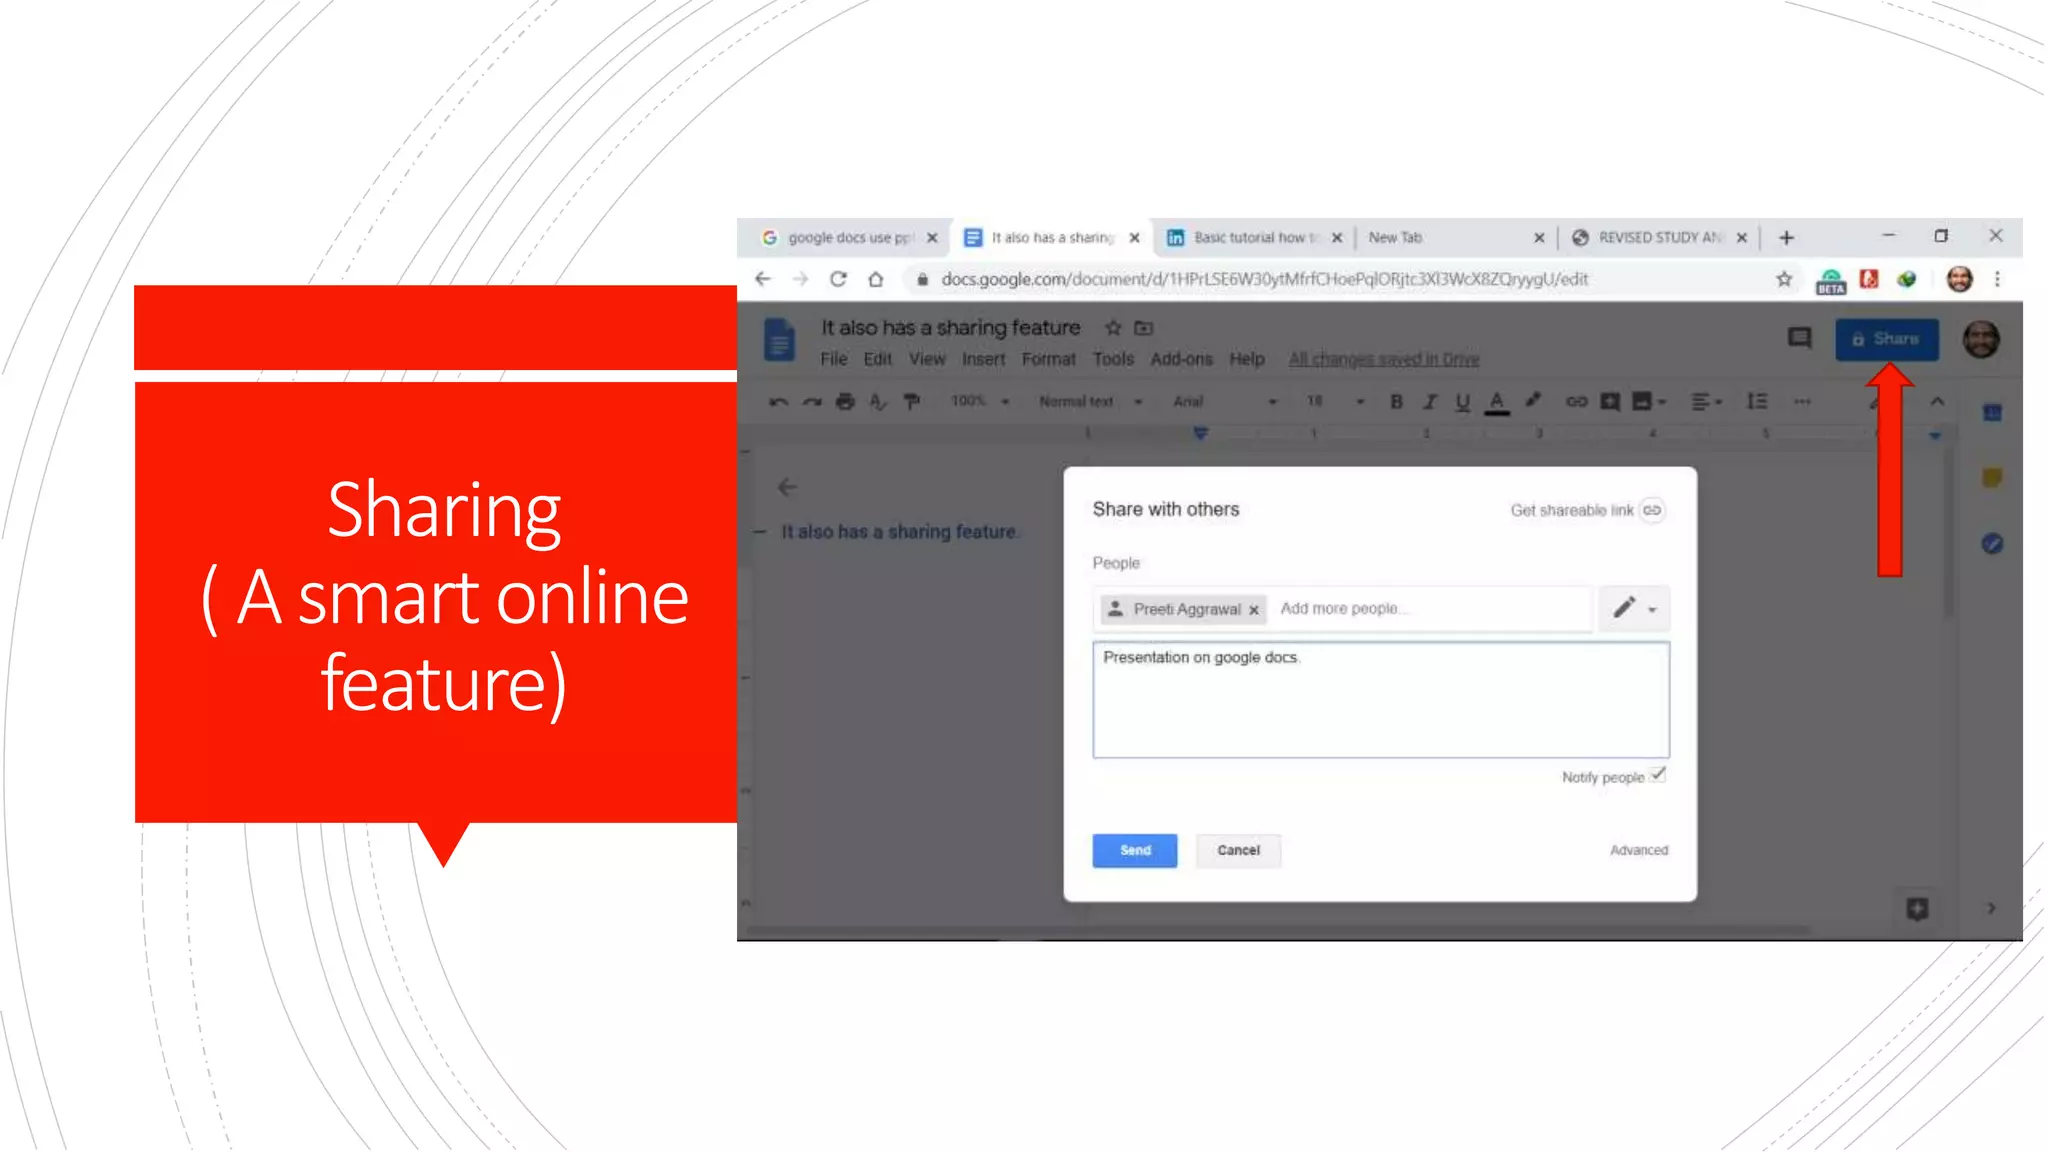Click the print toolbar icon
Image resolution: width=2048 pixels, height=1152 pixels.
coord(845,402)
